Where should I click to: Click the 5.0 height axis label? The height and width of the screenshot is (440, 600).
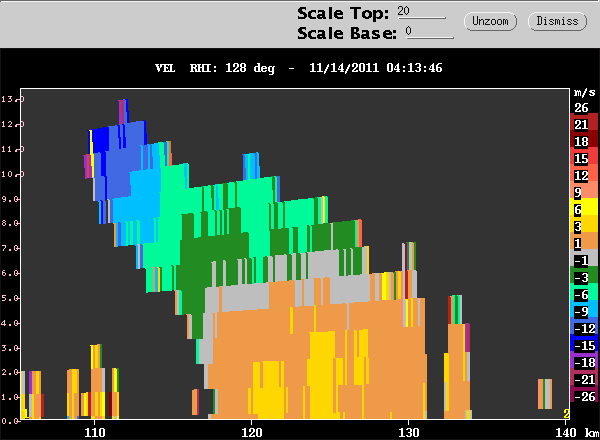(x=10, y=298)
